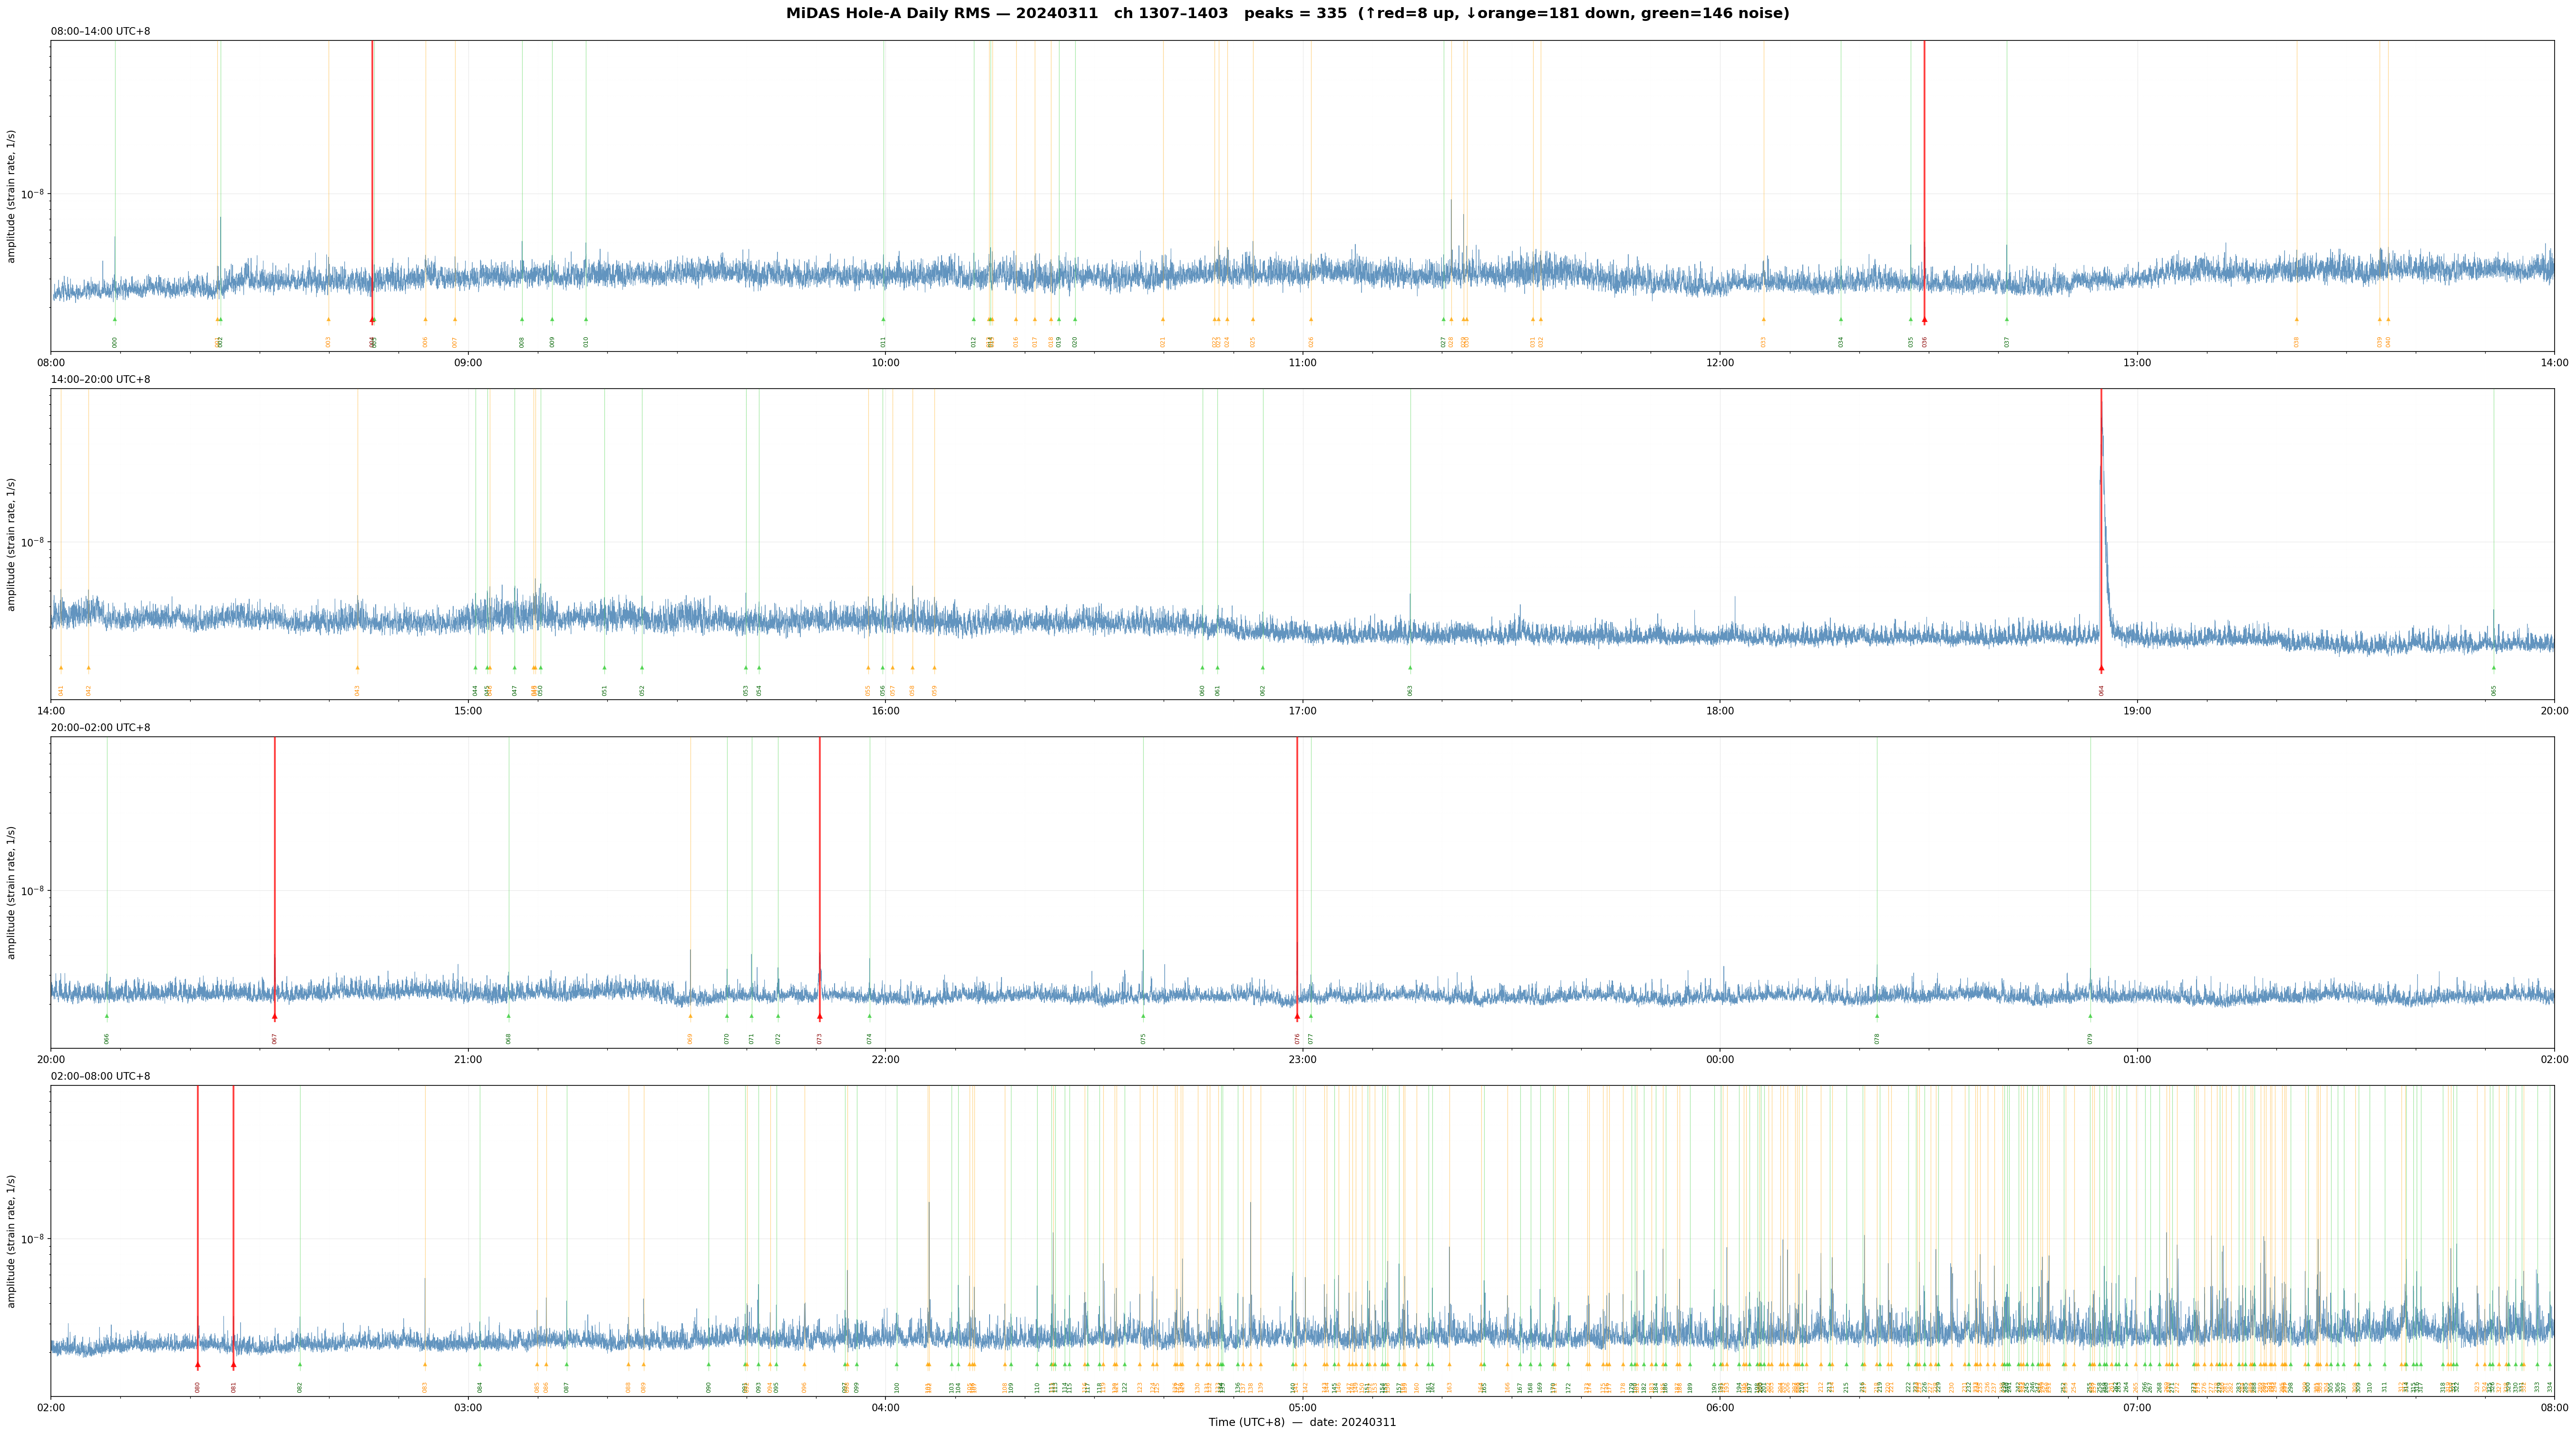Click the red peak label 036
2576x1435 pixels.
1924,342
